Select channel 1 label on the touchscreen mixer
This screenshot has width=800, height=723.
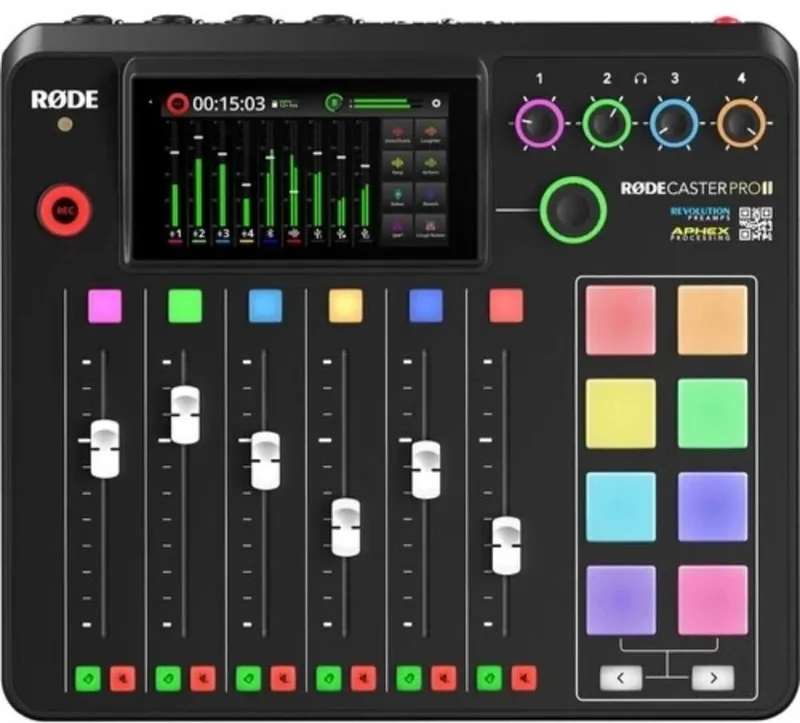175,234
